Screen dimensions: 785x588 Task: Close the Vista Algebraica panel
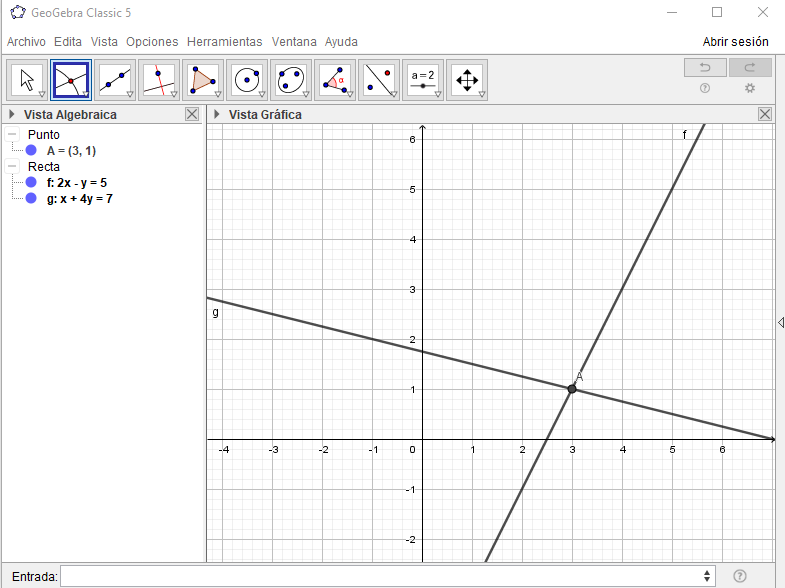coord(192,114)
